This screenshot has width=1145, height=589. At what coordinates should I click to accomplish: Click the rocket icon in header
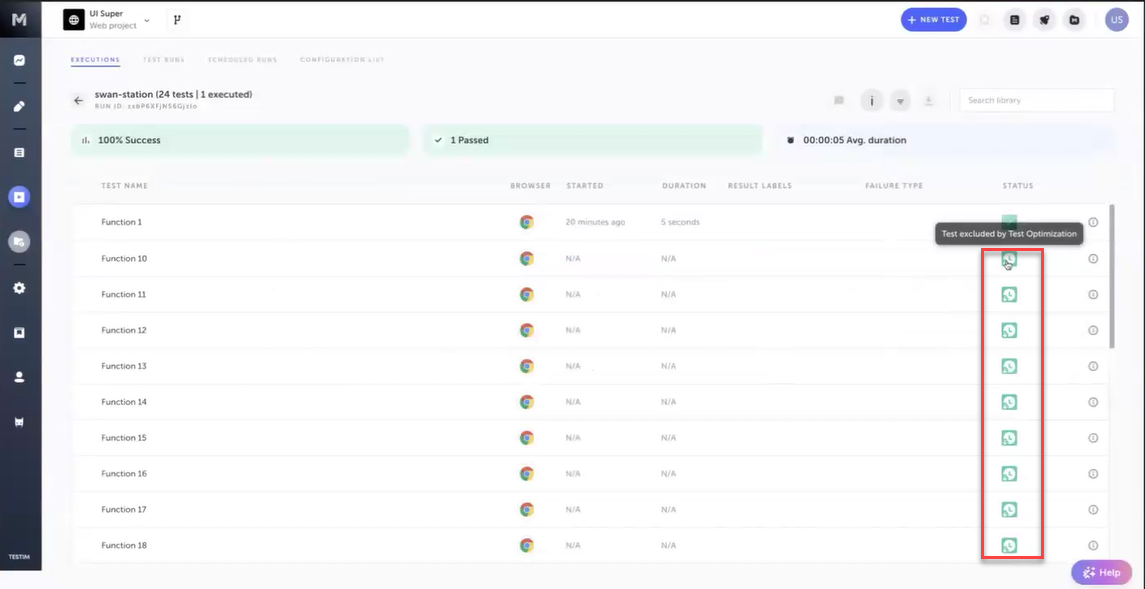1044,20
